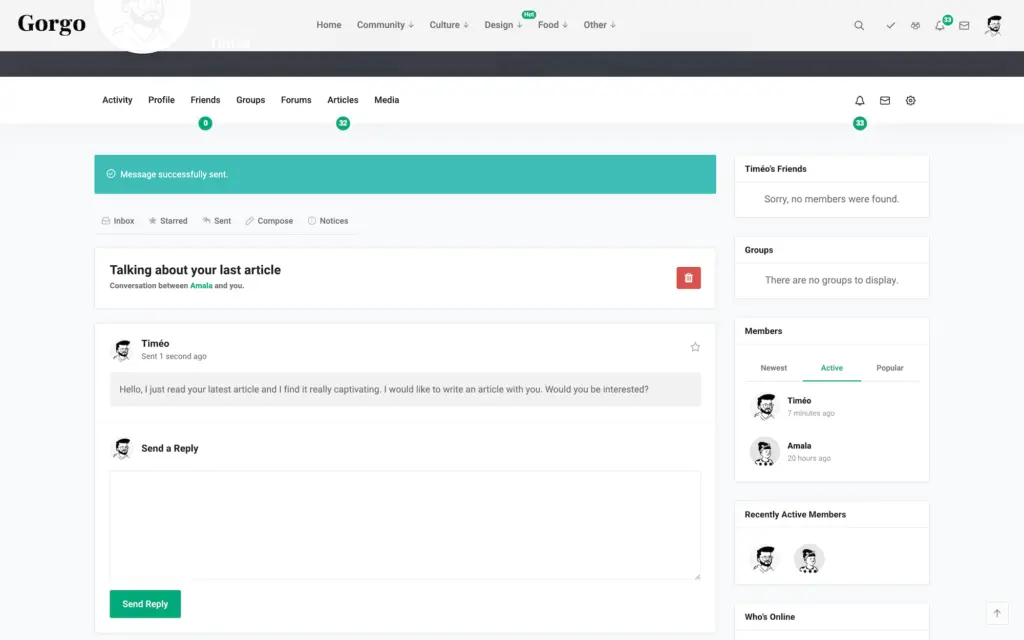Open notifications via the bell icon
This screenshot has width=1024, height=640.
tap(938, 25)
